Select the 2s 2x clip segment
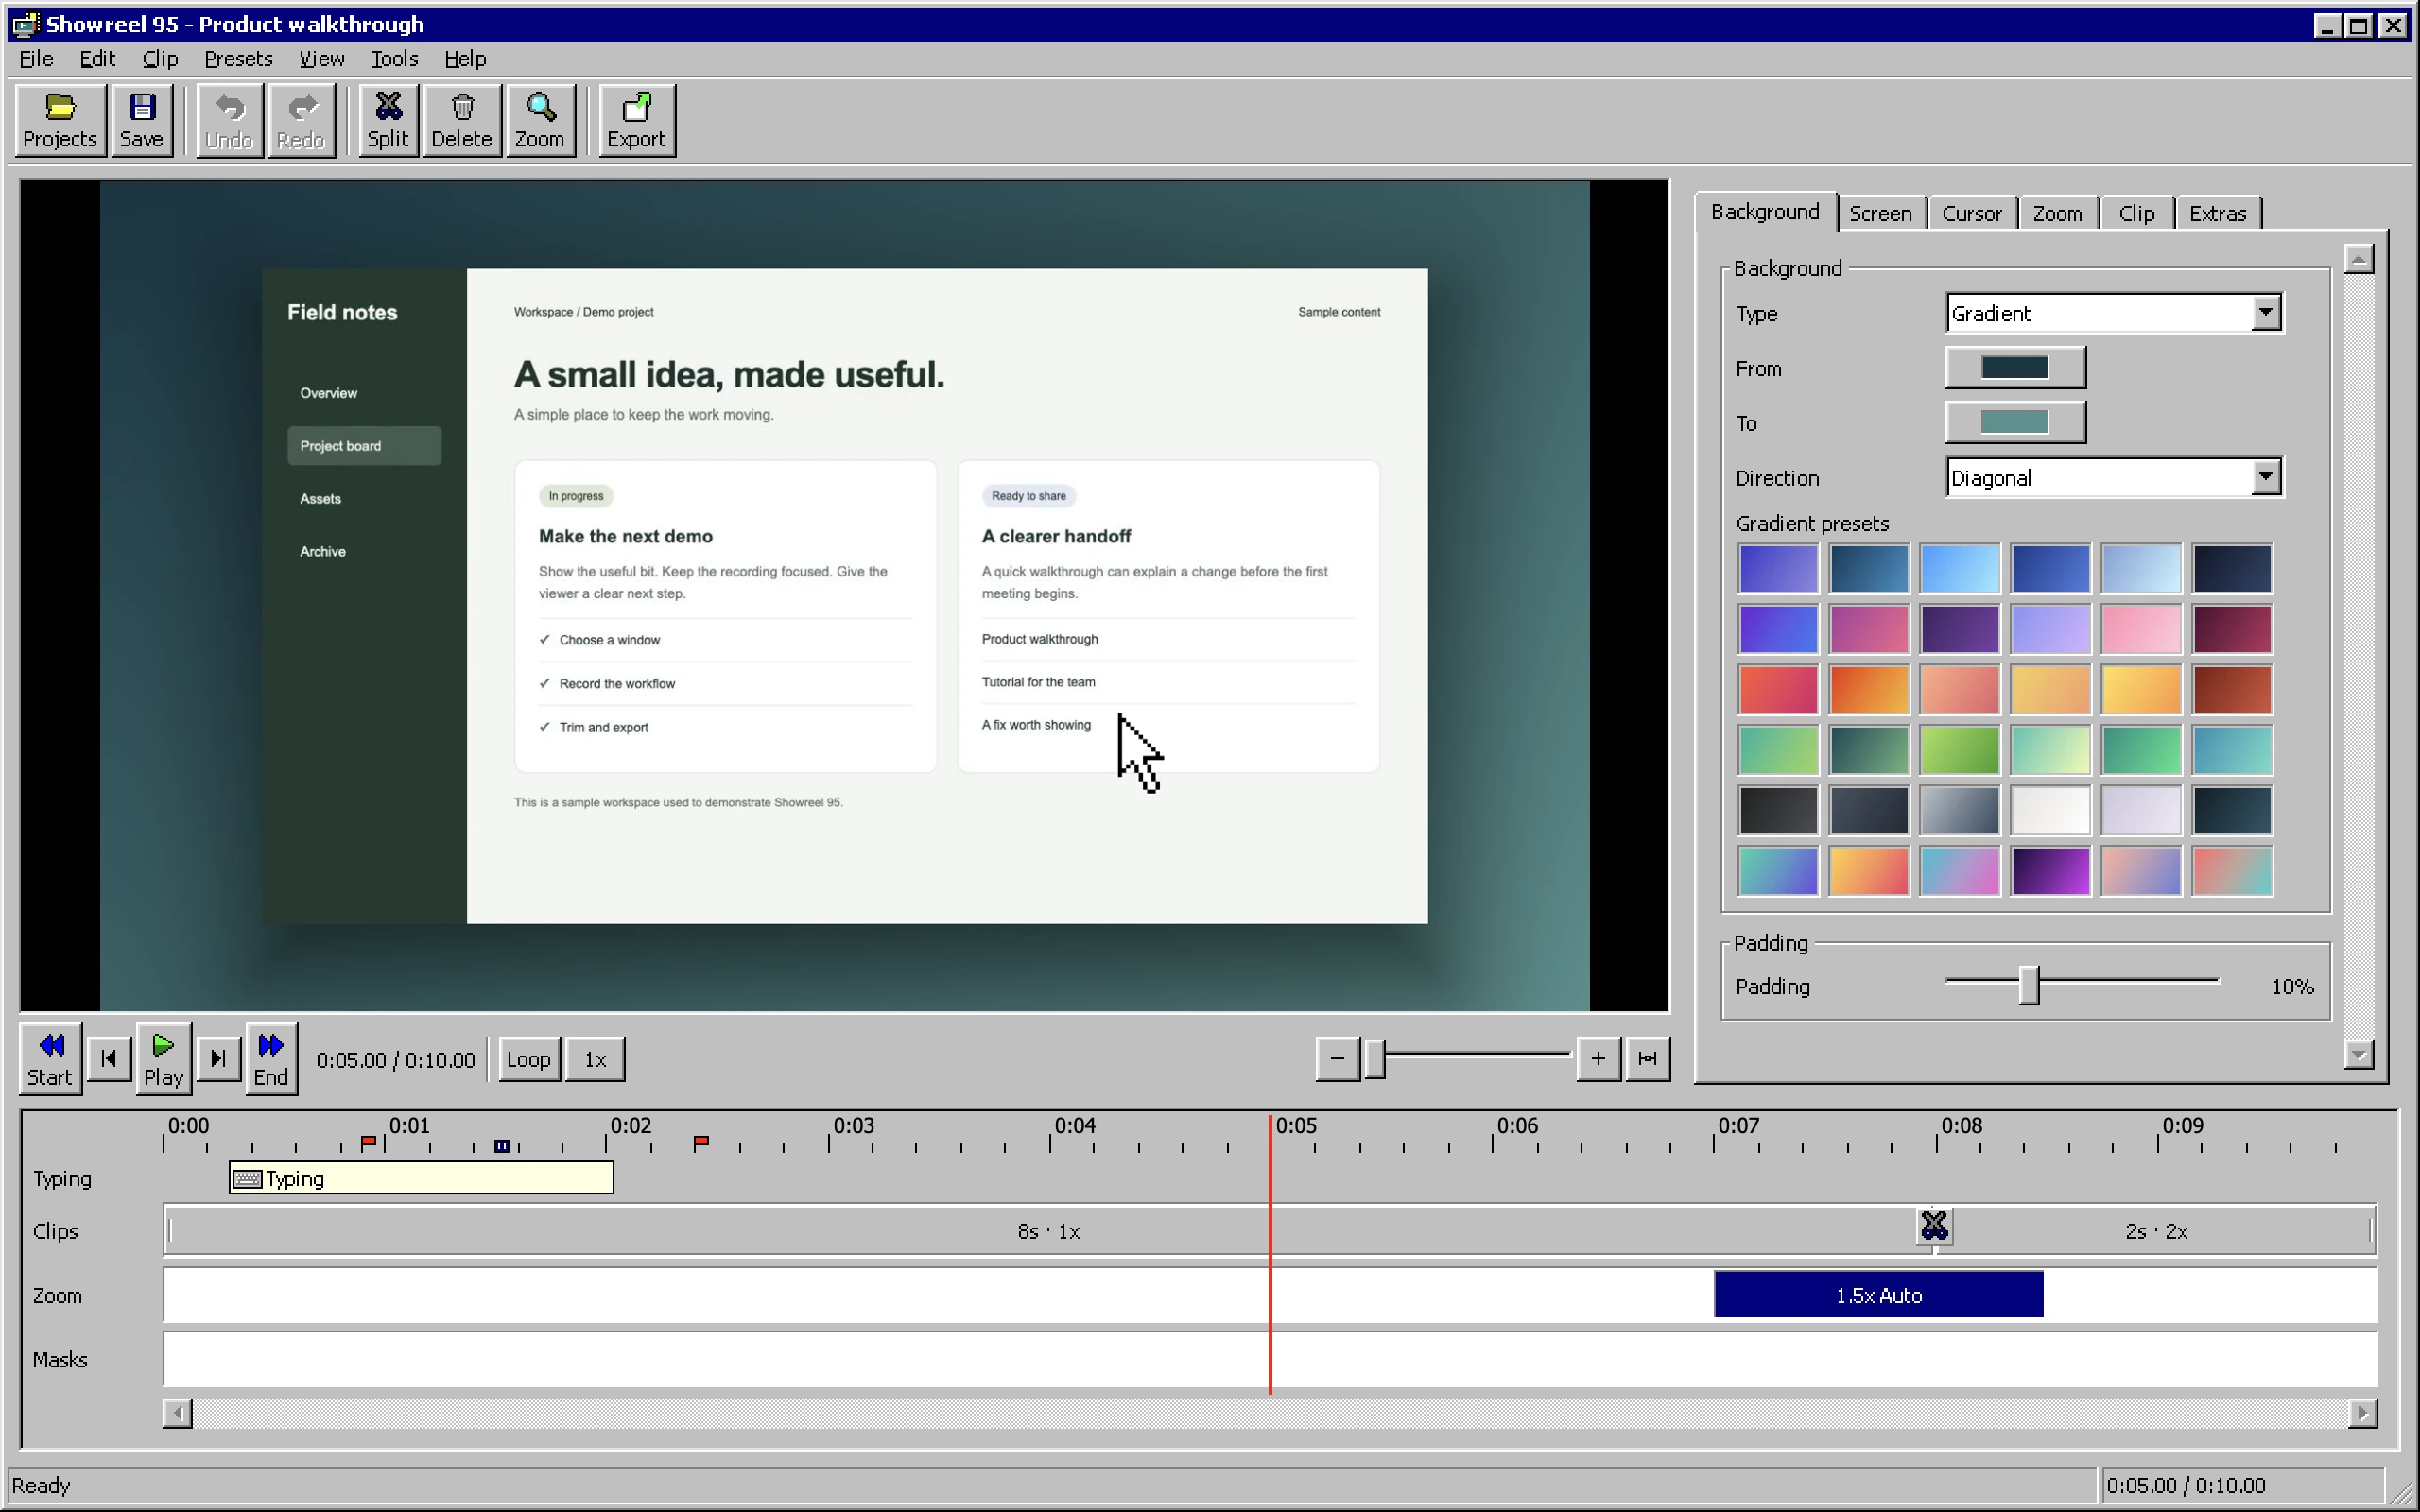2420x1512 pixels. click(x=2156, y=1232)
